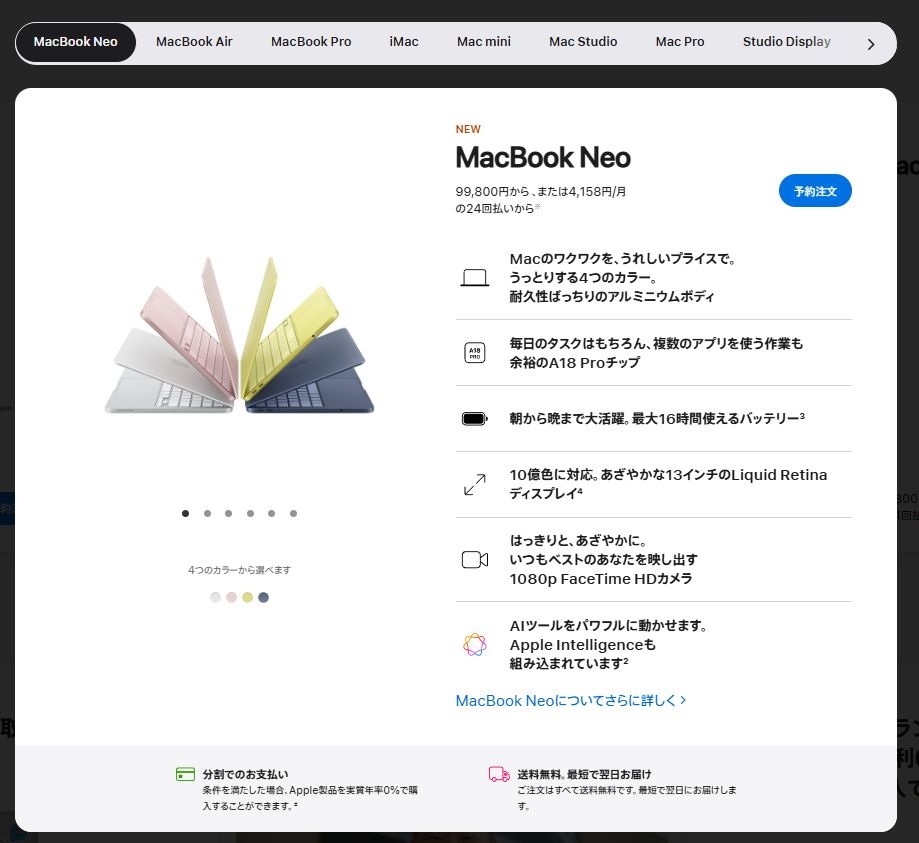919x843 pixels.
Task: Click the laptop icon beside aluminum body feature
Action: coord(474,278)
